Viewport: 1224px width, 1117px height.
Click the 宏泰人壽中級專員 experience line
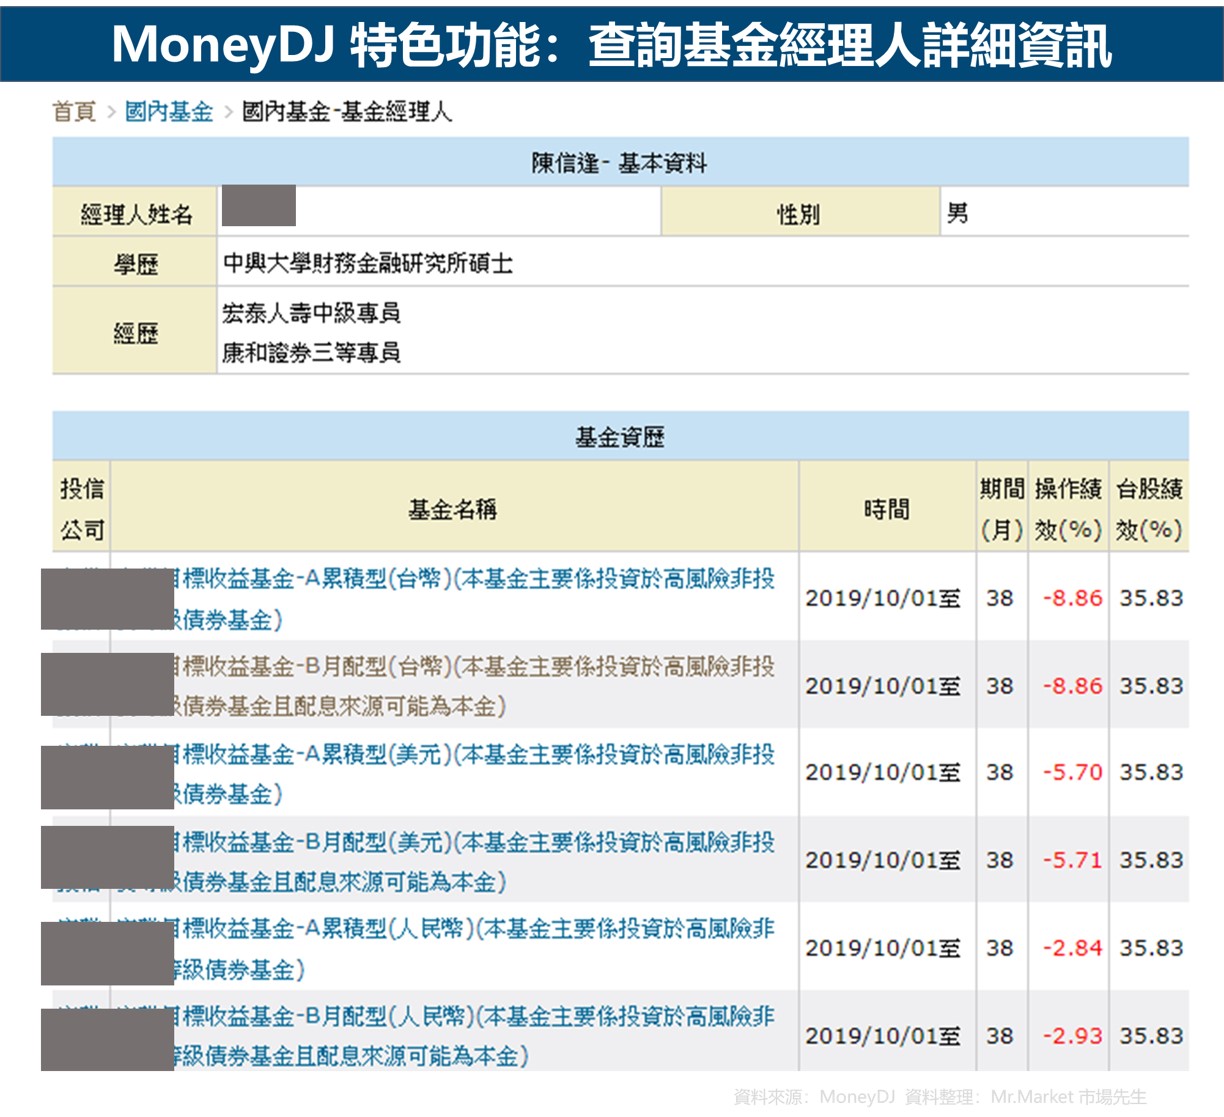[311, 313]
